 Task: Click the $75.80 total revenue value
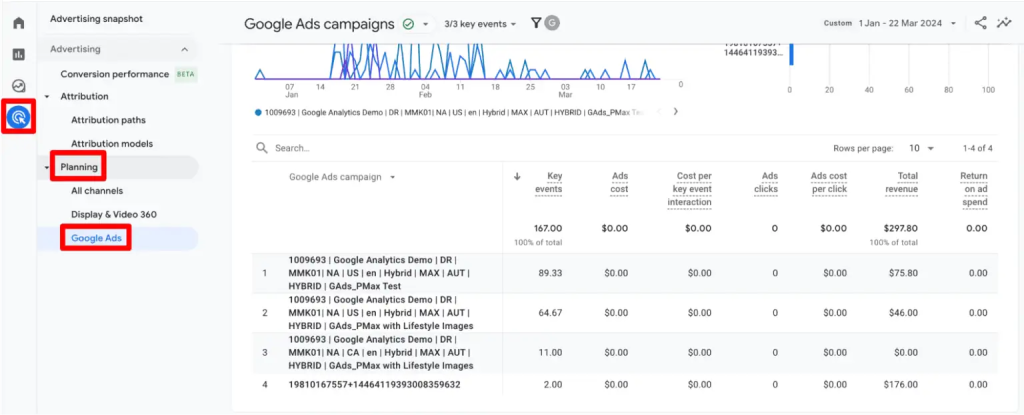[x=903, y=273]
